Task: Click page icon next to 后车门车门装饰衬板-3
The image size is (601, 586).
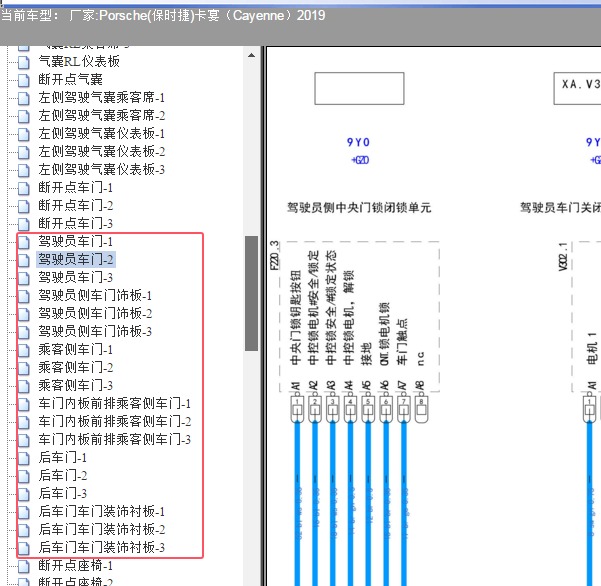Action: click(24, 548)
